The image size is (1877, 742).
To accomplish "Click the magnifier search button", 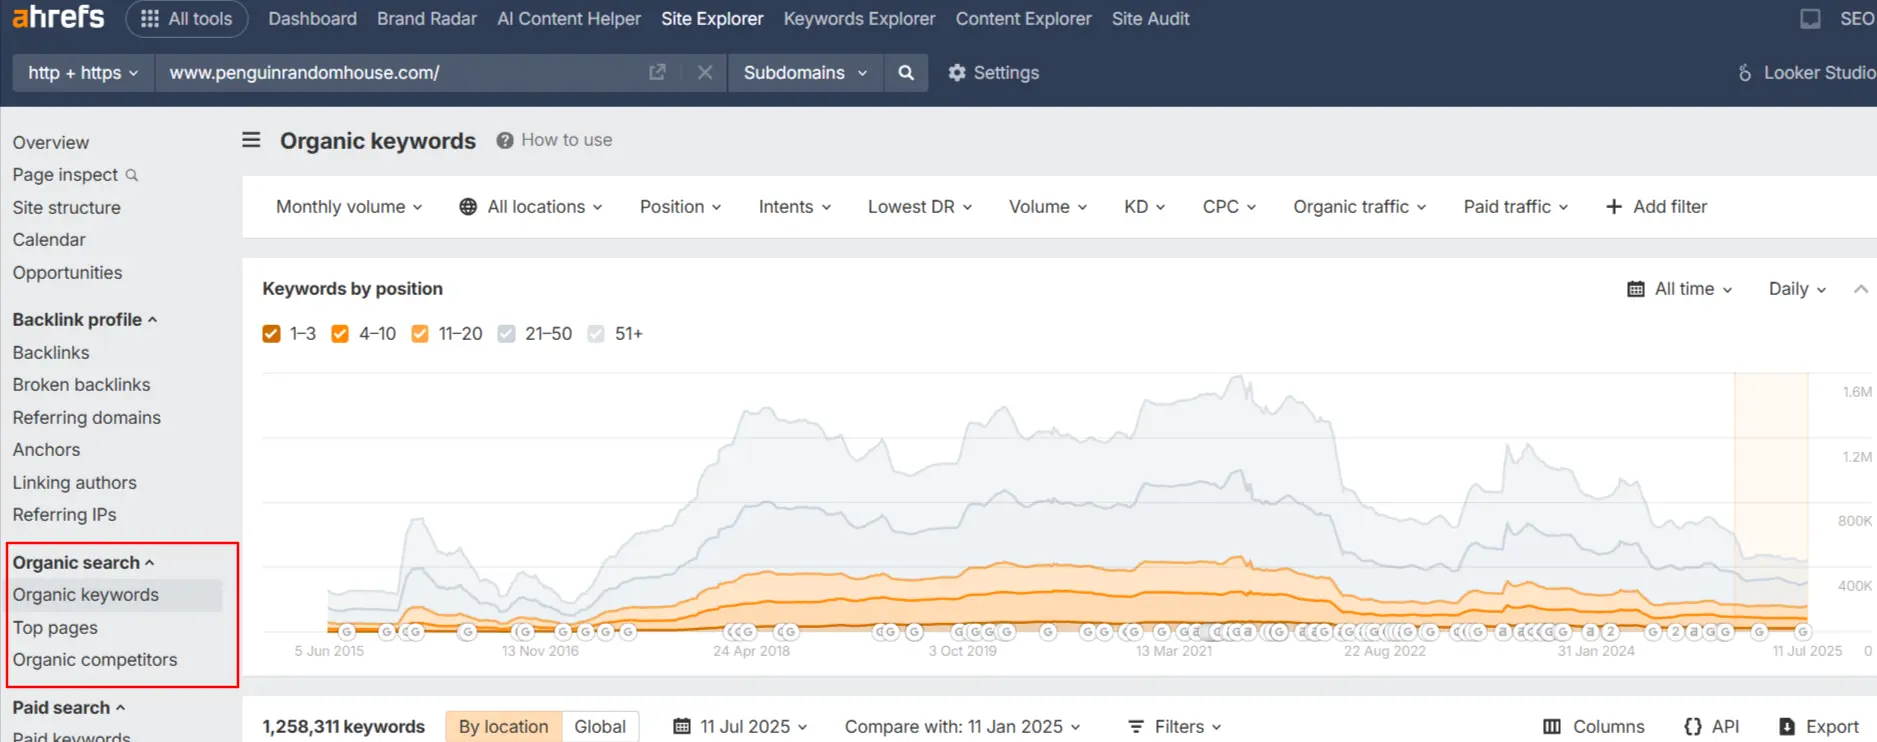I will pos(906,72).
